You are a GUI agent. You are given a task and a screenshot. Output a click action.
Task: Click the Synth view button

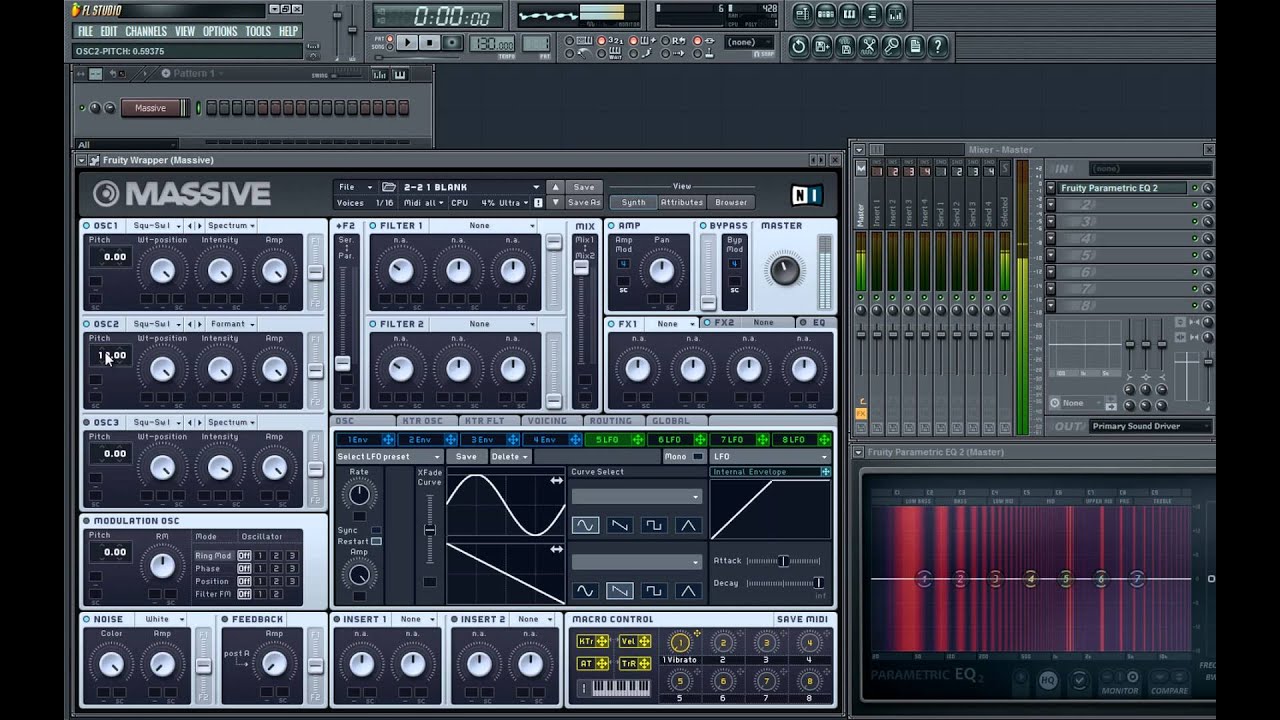(x=633, y=203)
